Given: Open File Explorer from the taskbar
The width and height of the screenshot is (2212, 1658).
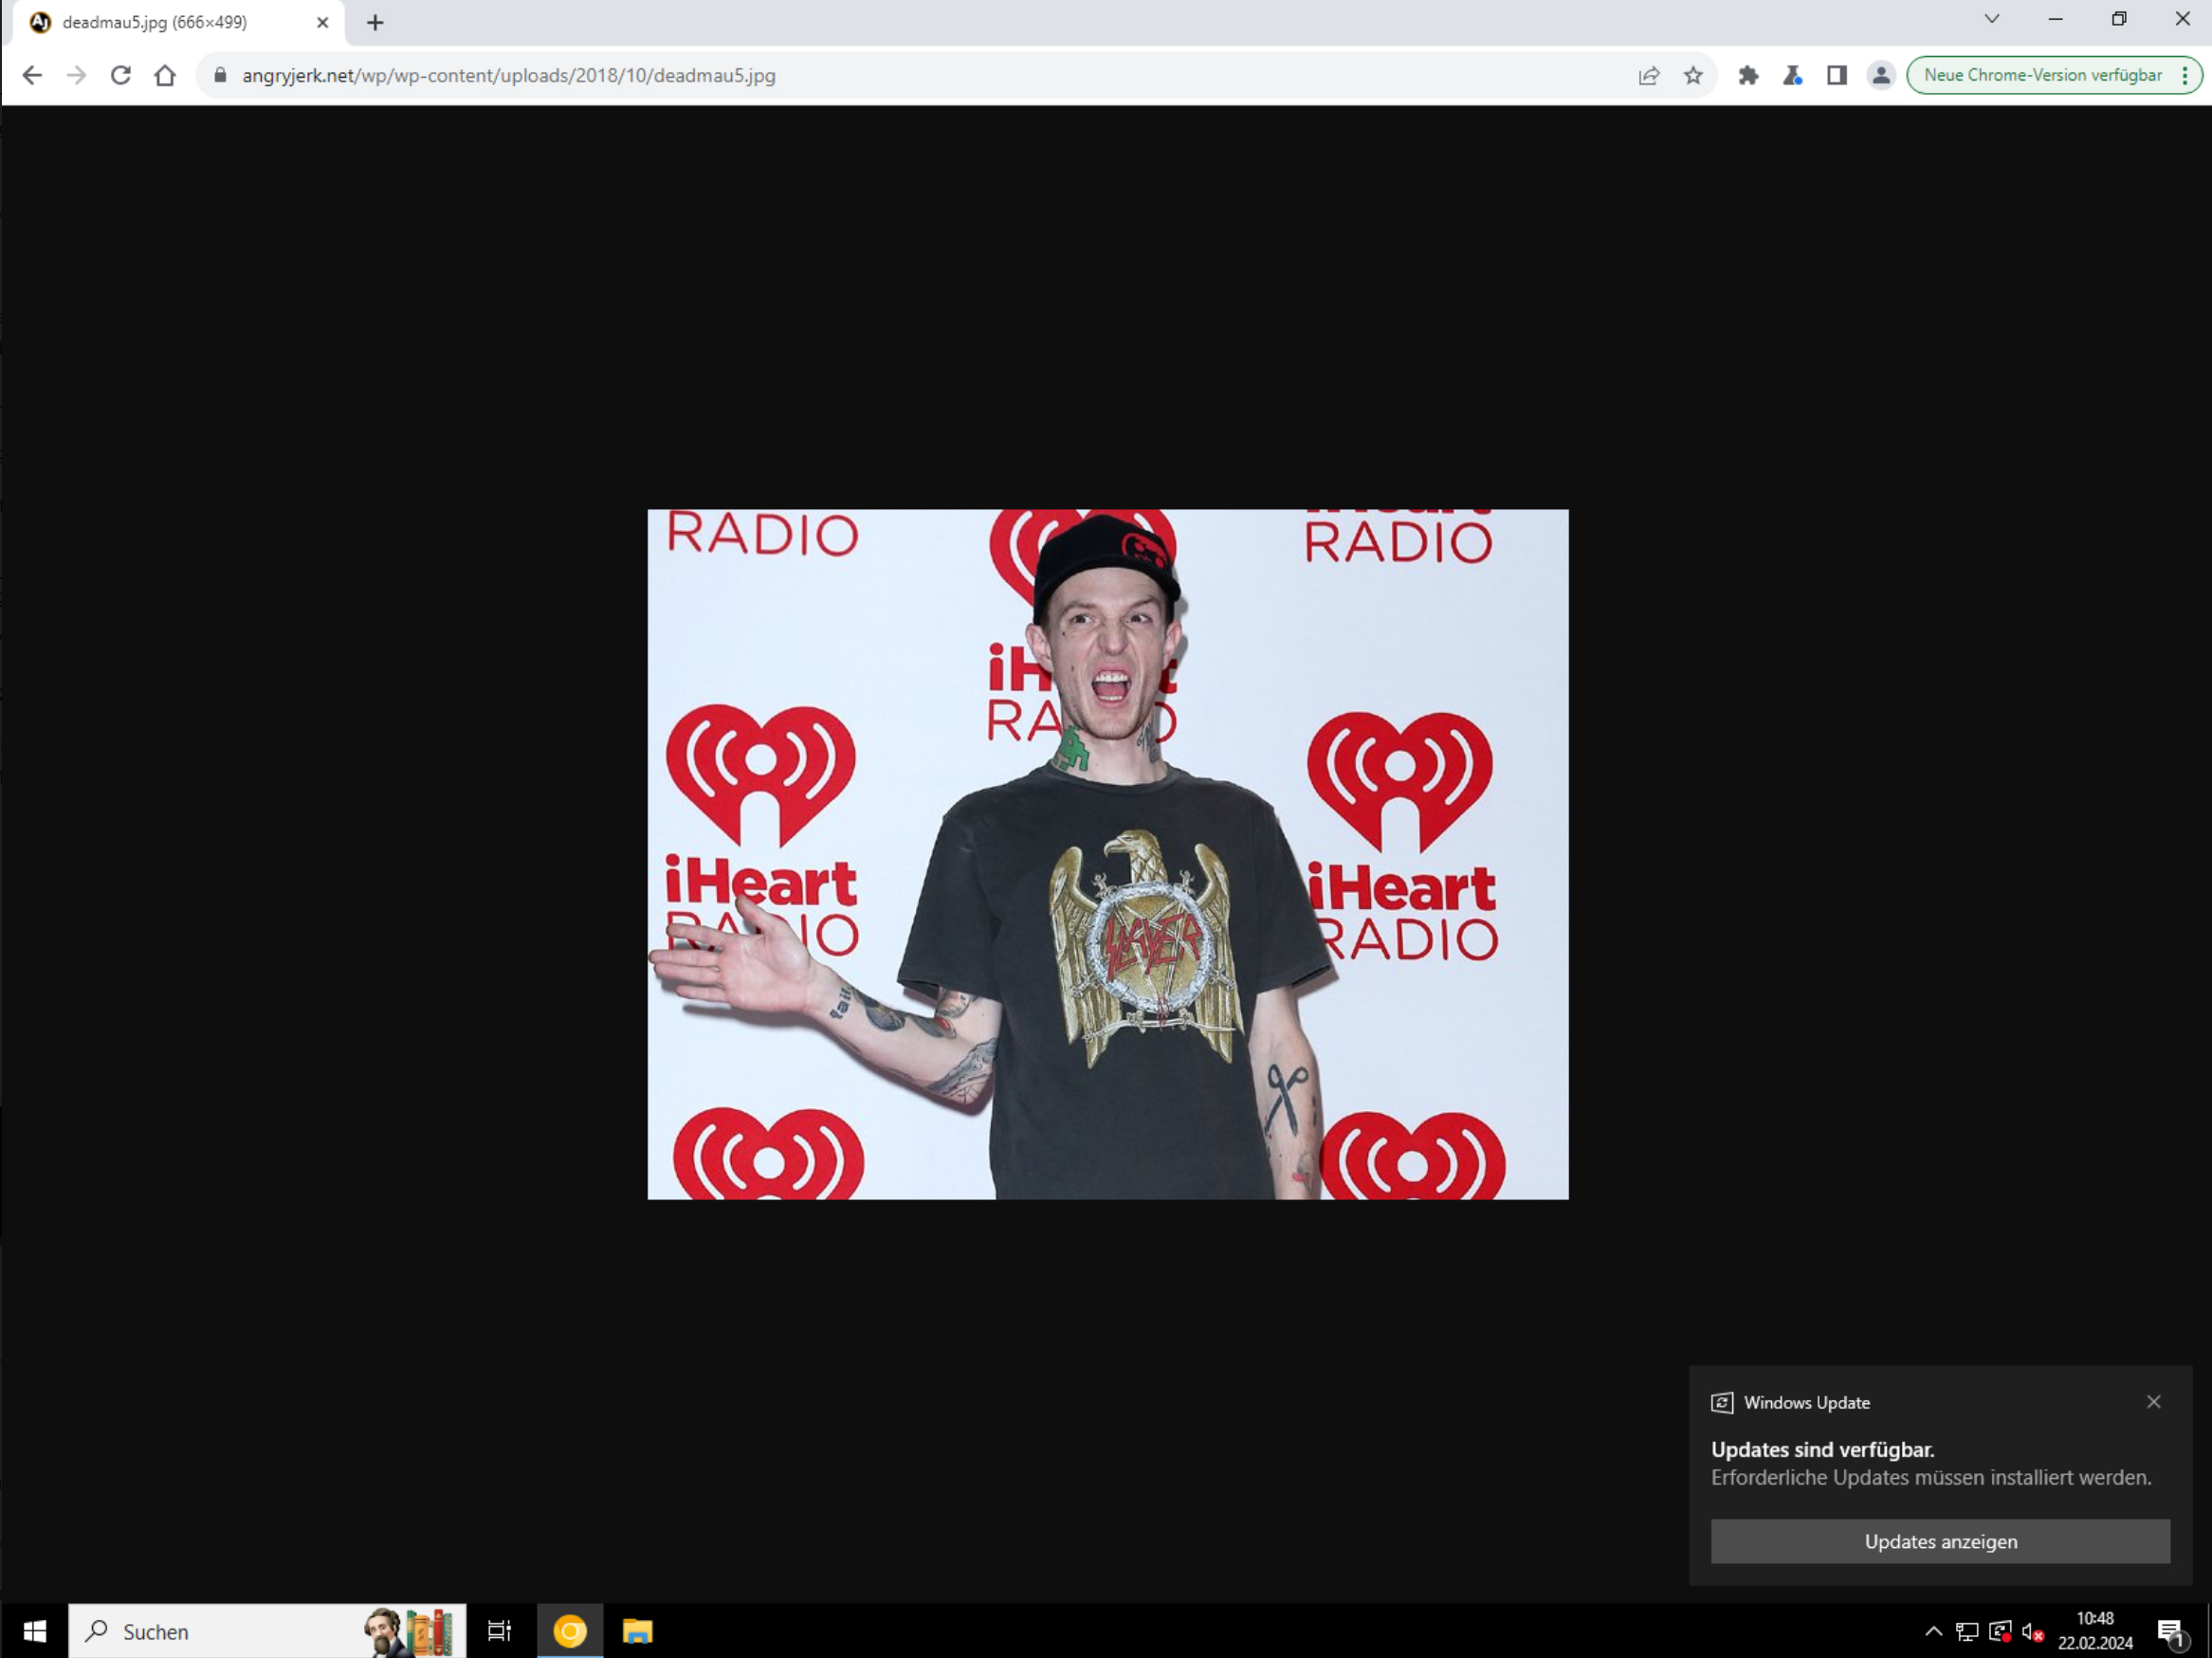Looking at the screenshot, I should 637,1631.
